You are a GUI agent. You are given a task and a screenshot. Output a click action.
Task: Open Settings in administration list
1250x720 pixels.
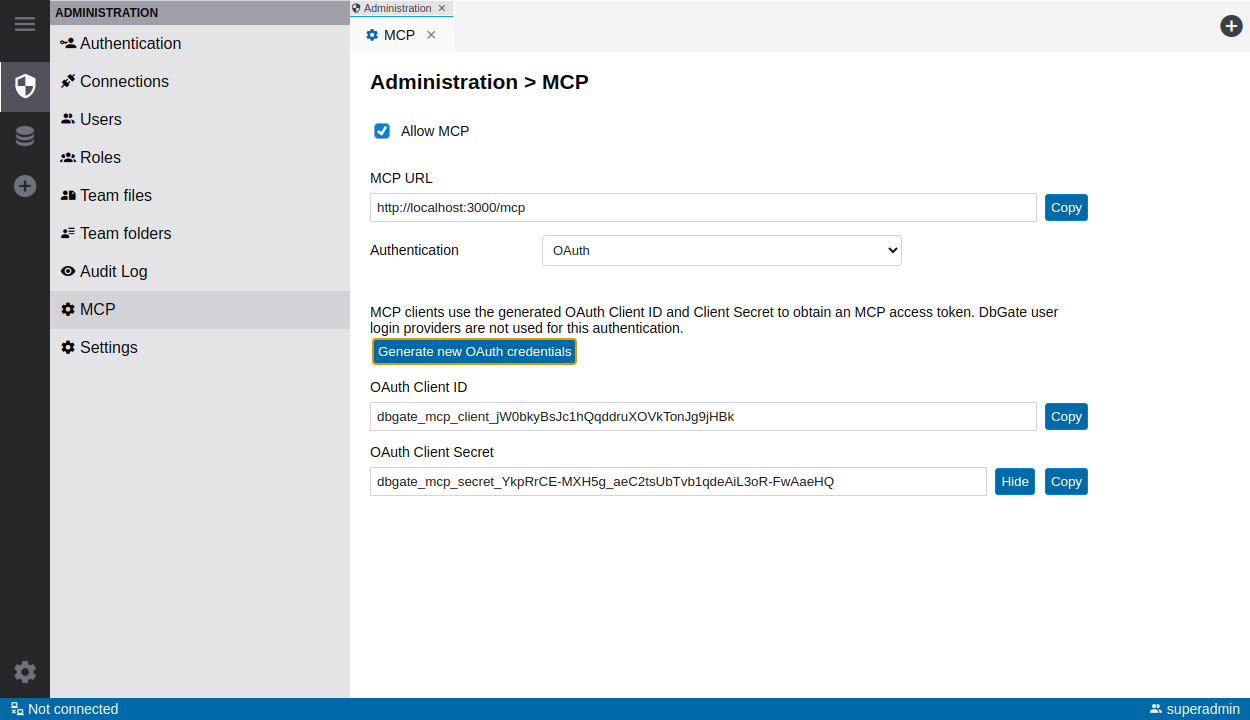pos(200,347)
